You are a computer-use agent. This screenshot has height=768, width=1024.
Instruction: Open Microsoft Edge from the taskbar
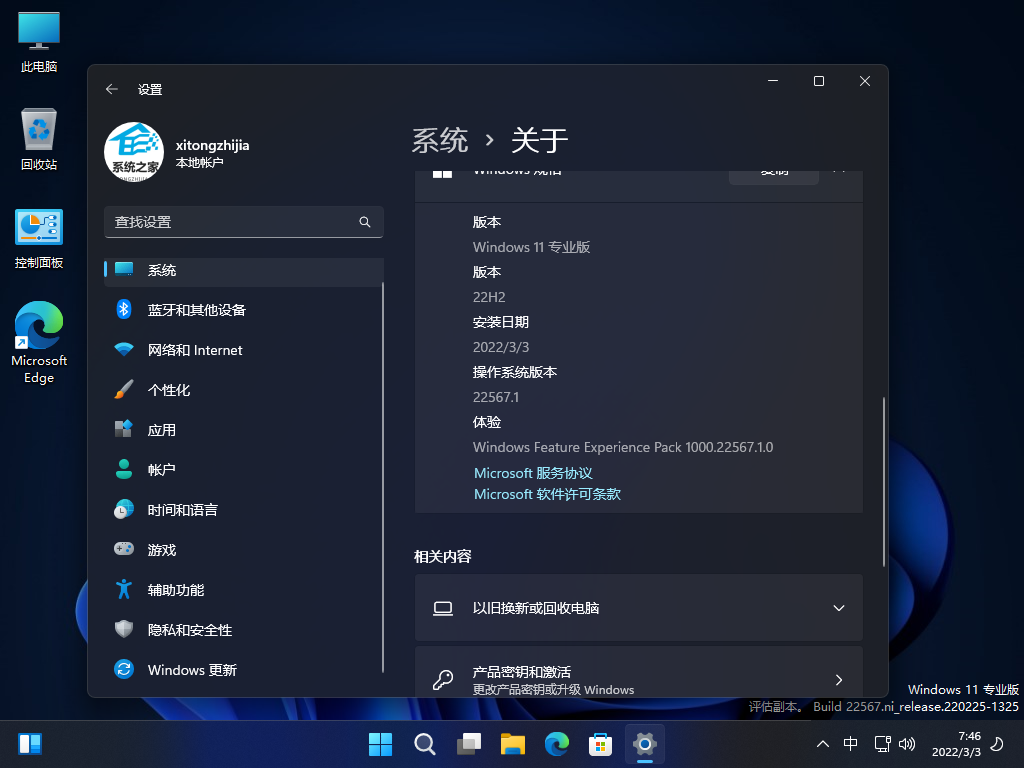557,744
